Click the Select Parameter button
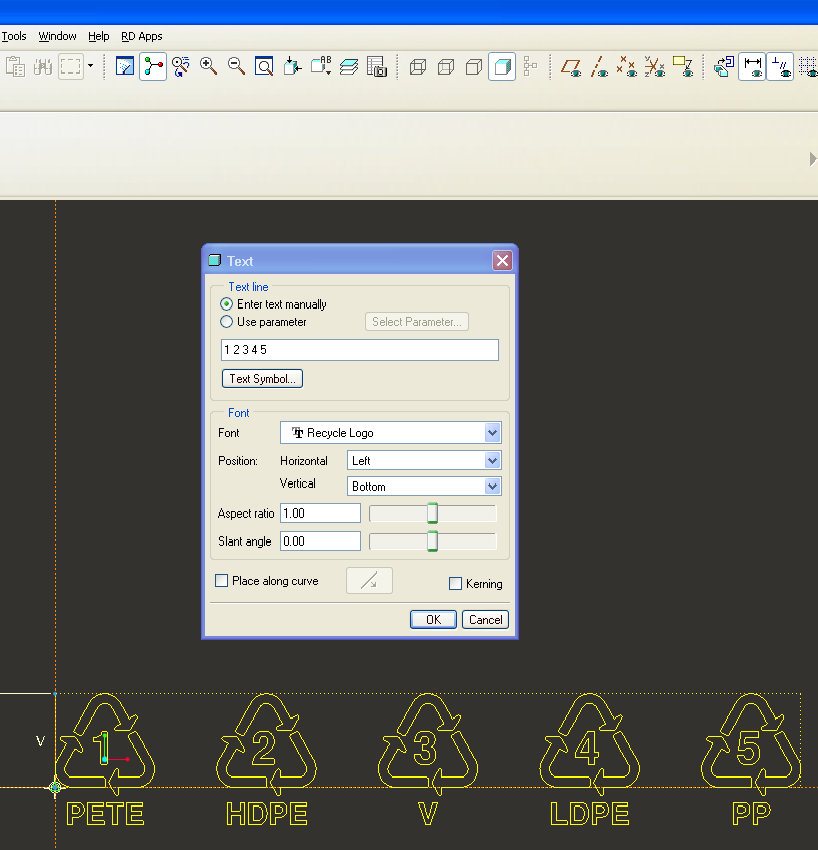The height and width of the screenshot is (850, 818). click(x=416, y=321)
